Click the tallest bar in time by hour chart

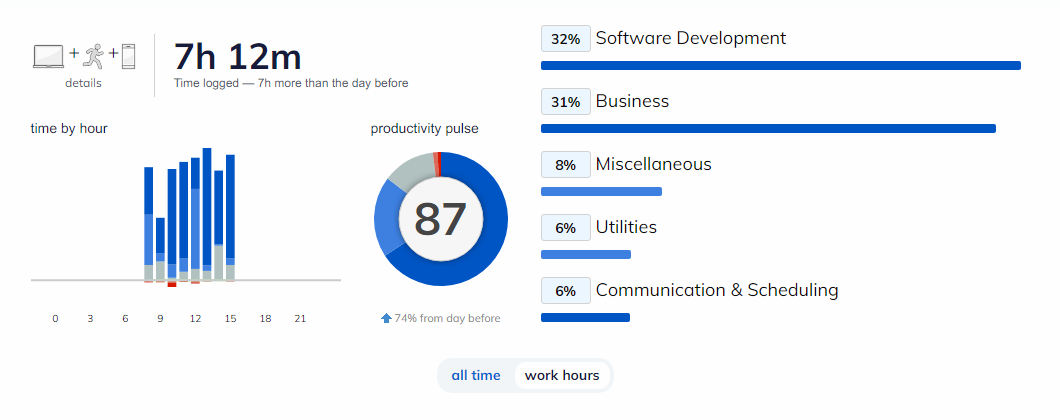(207, 214)
